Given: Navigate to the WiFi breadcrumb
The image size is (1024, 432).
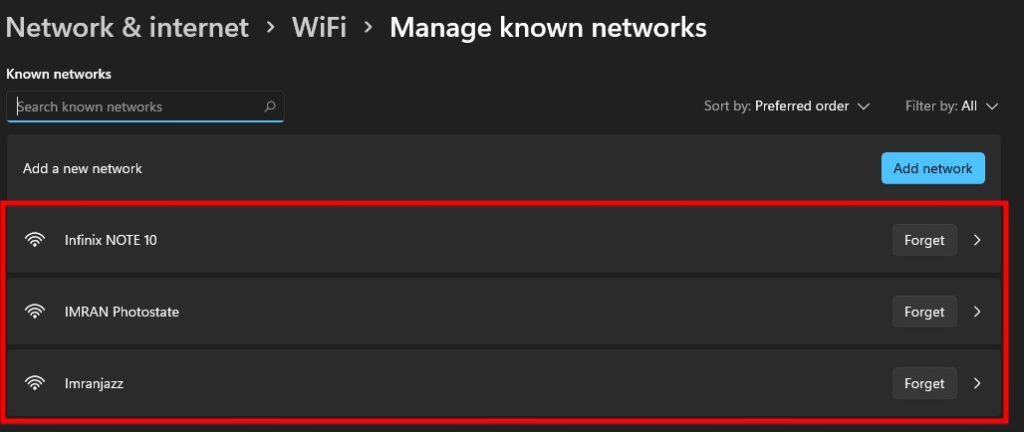Looking at the screenshot, I should [319, 28].
